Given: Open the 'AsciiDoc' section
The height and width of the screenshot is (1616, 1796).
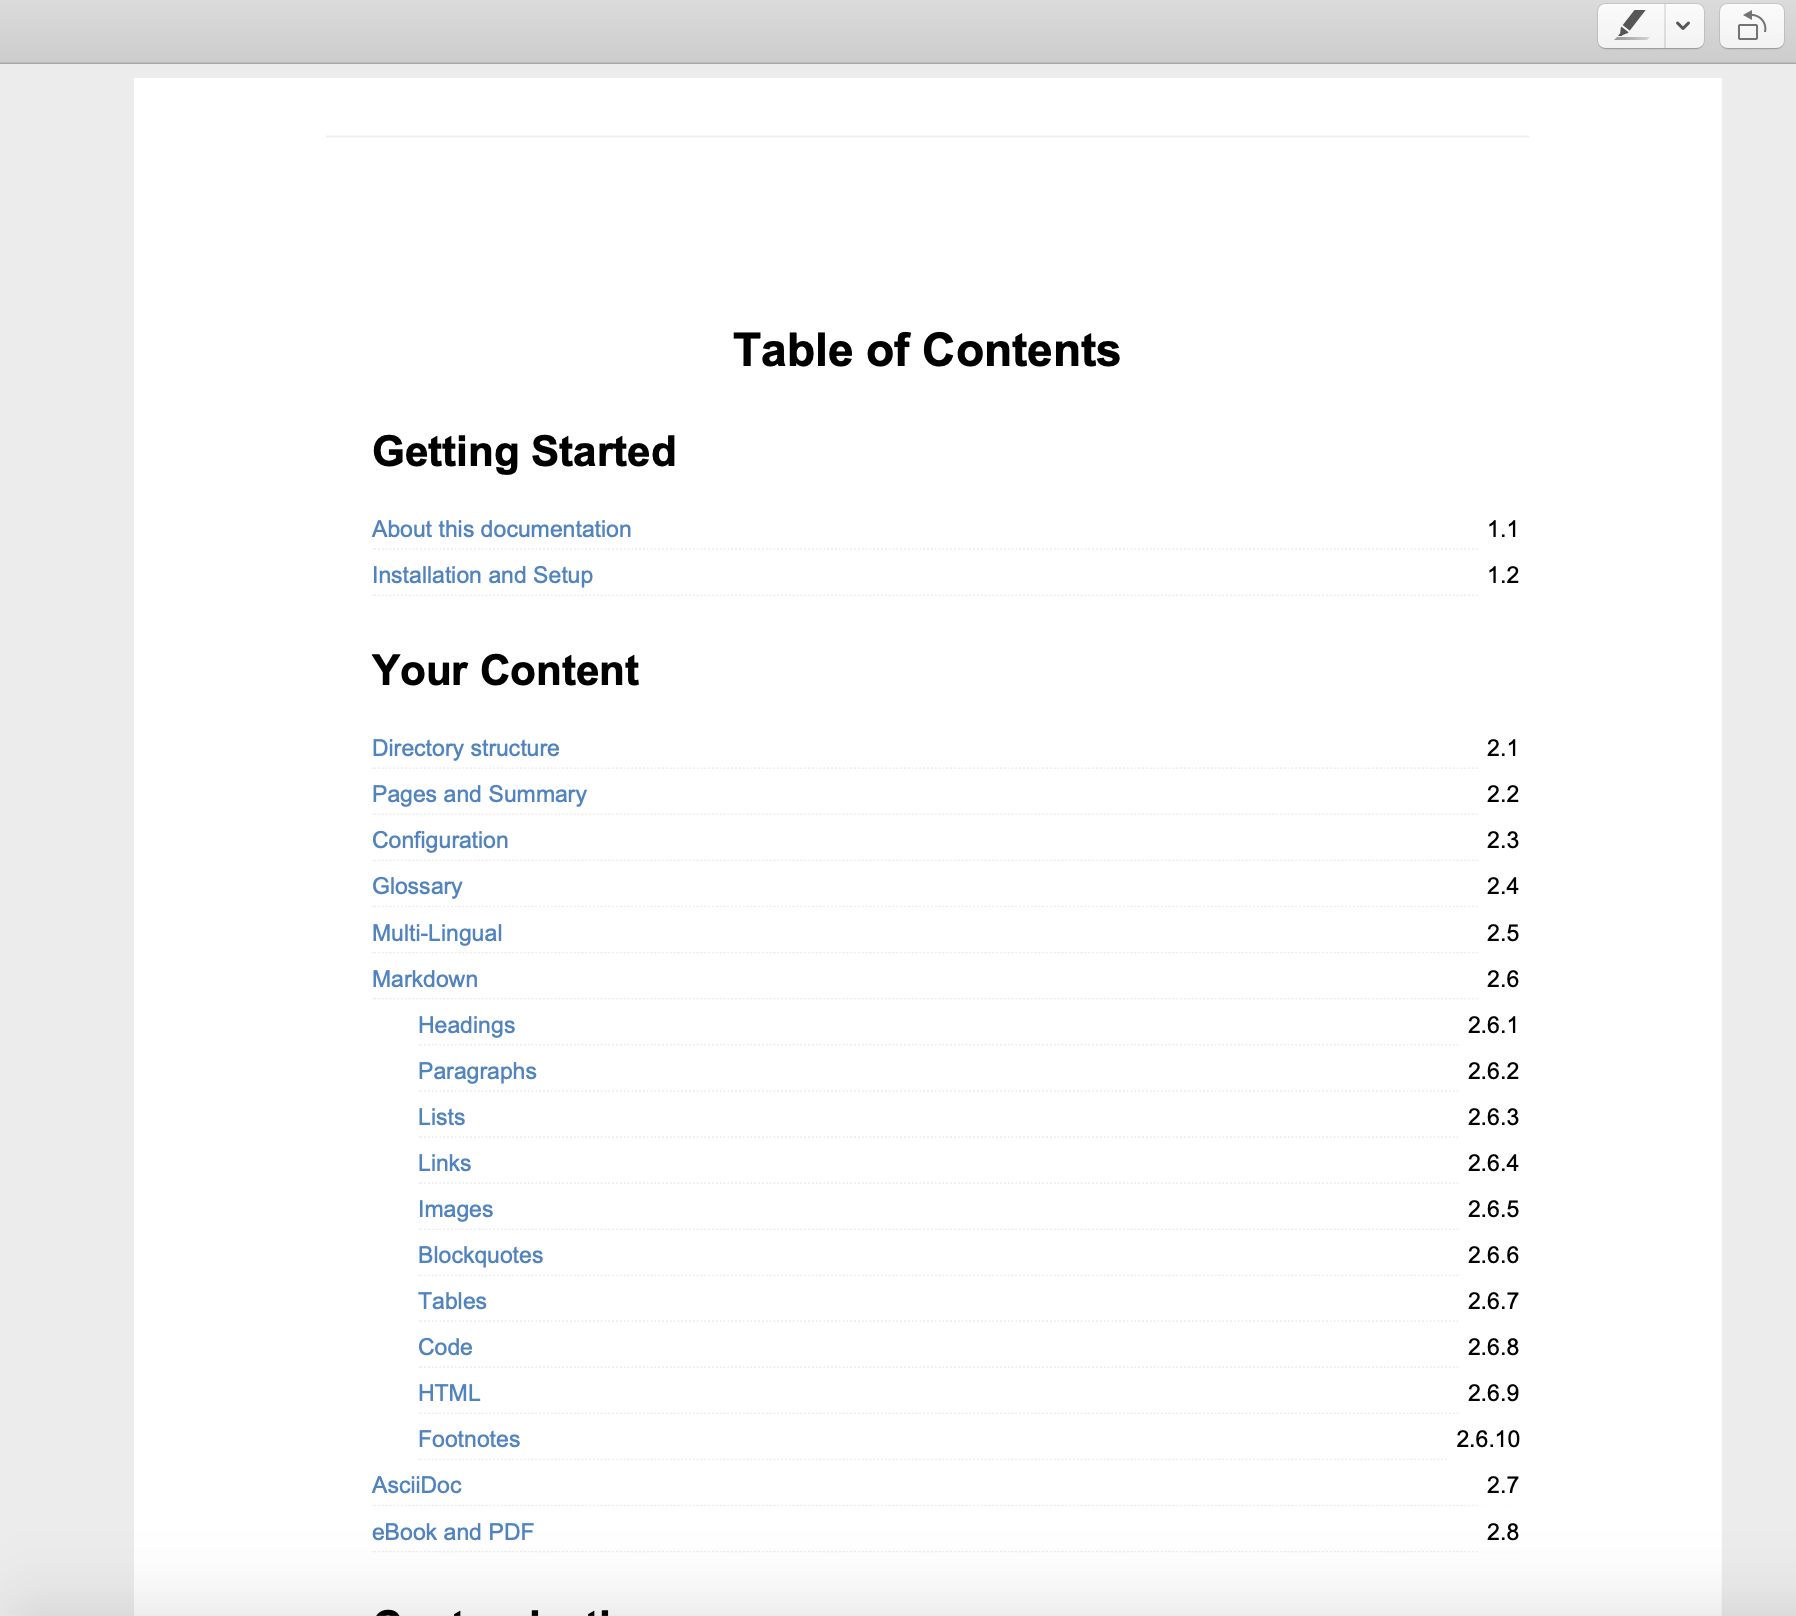Looking at the screenshot, I should [416, 1484].
